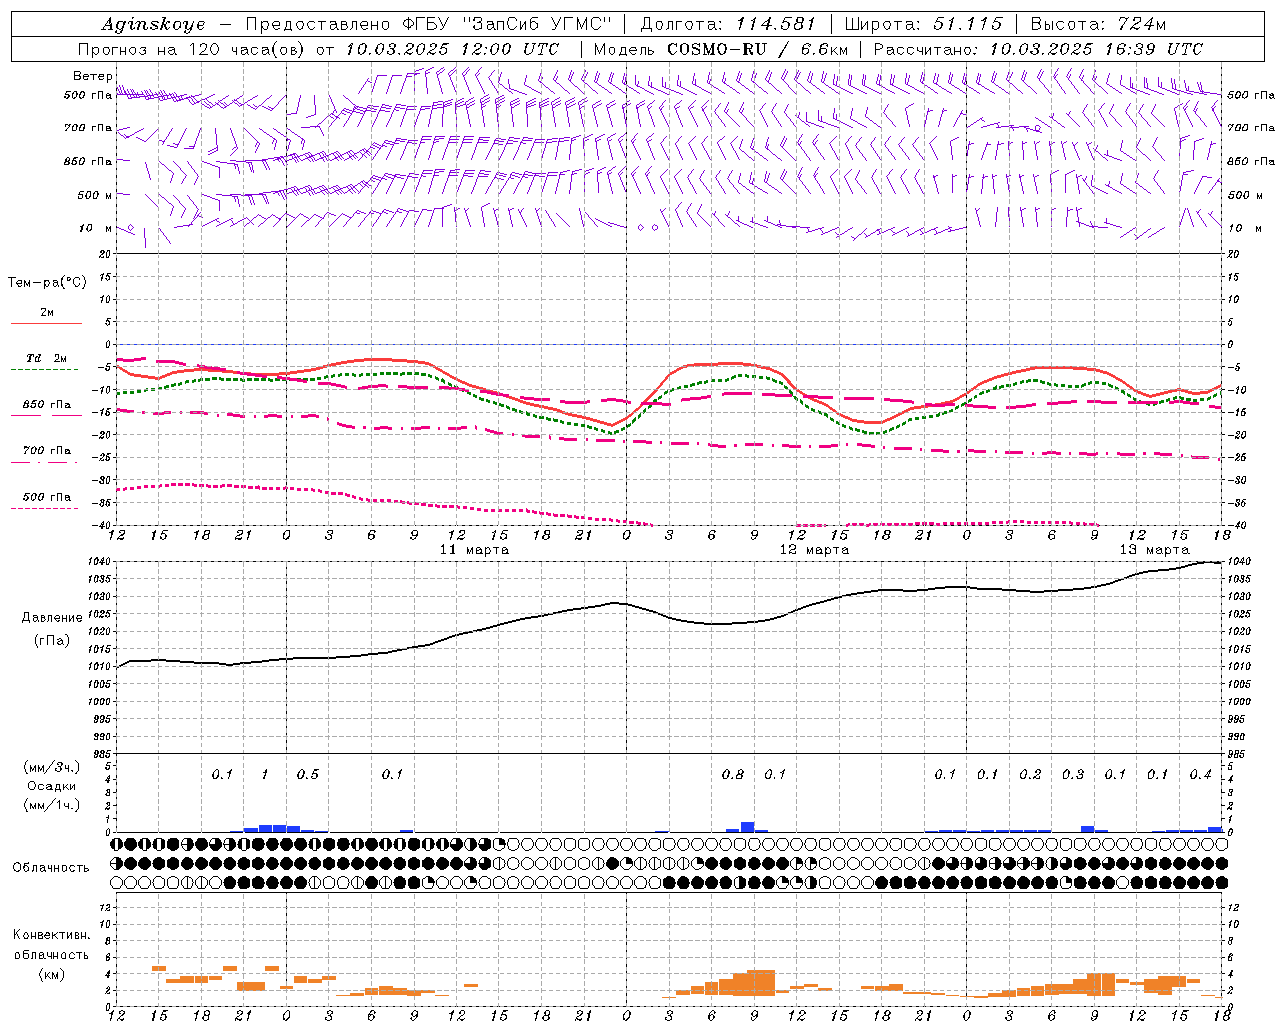Click the Td 2м dew point legend entry

[x=46, y=358]
